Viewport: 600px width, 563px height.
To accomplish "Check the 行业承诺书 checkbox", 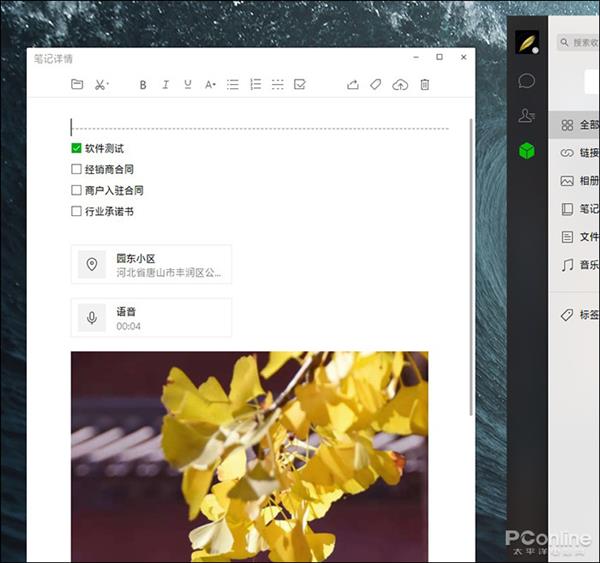I will click(x=77, y=211).
